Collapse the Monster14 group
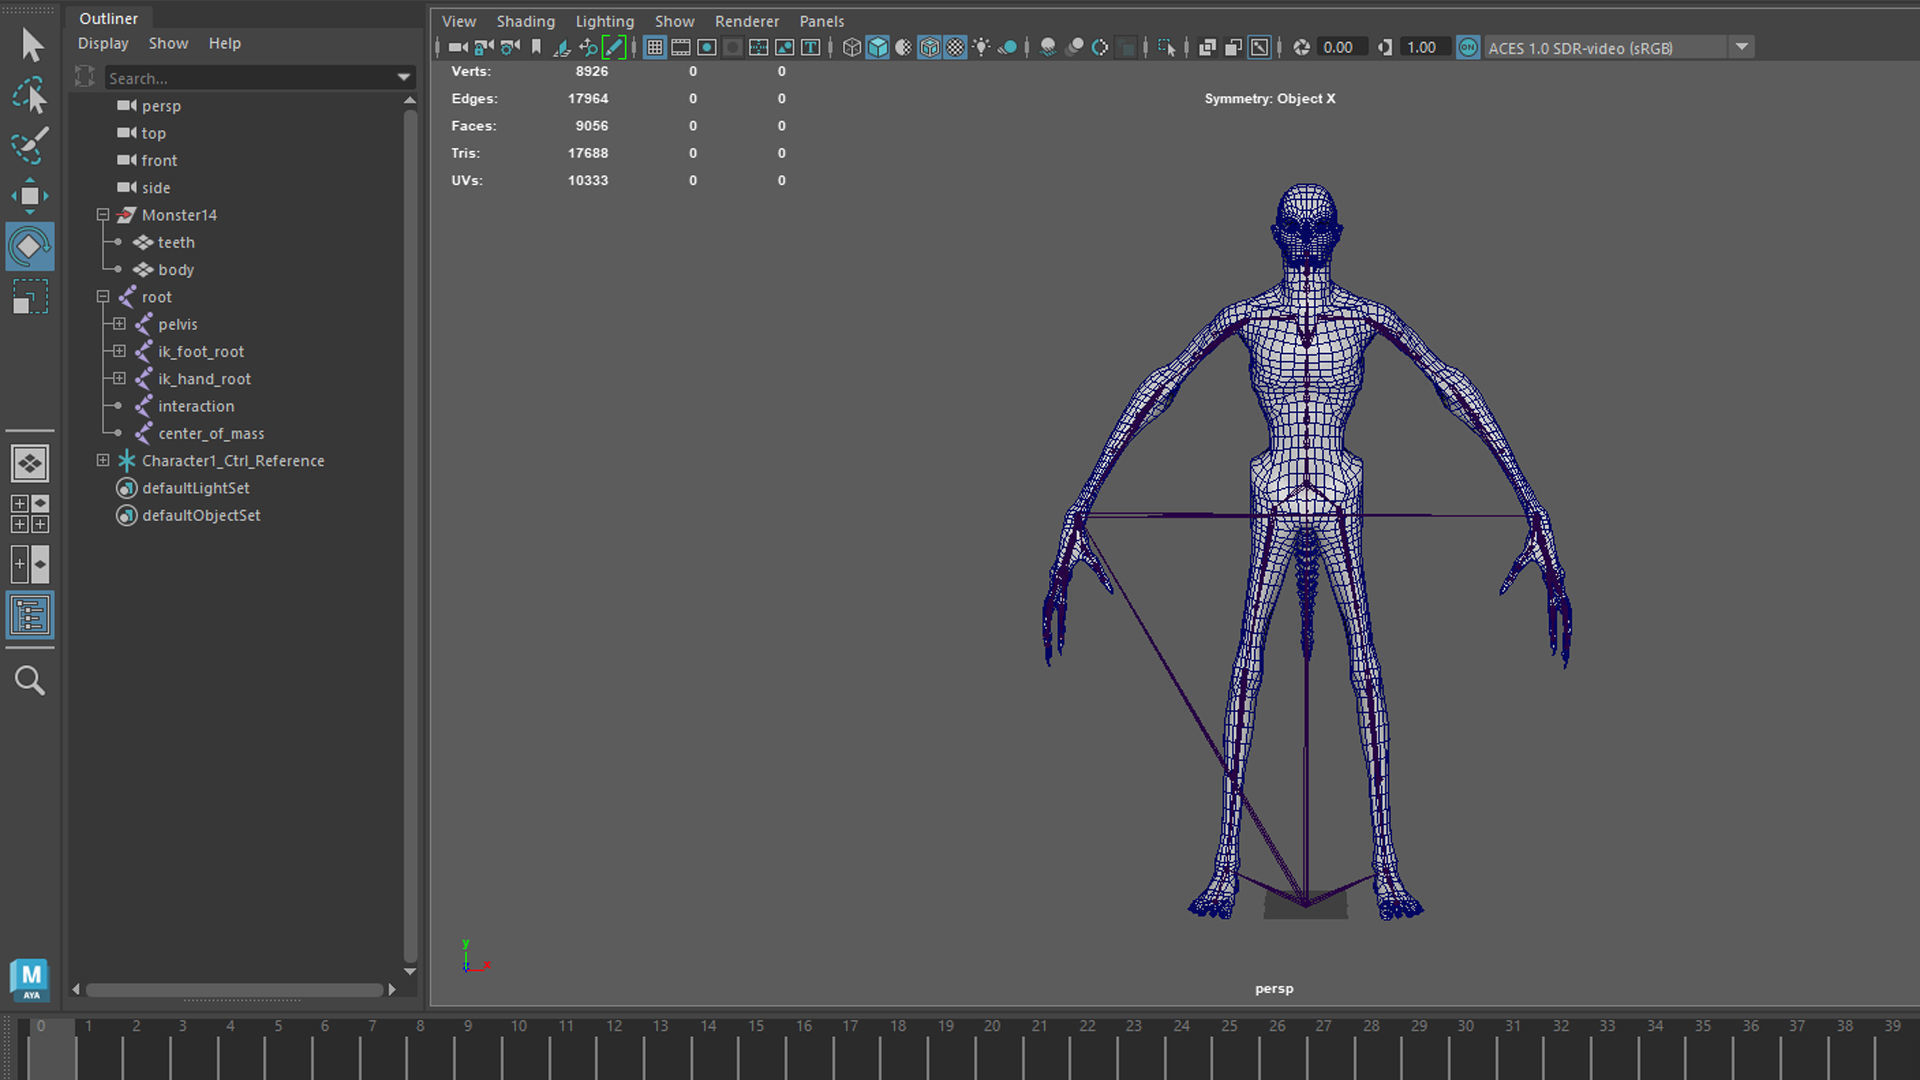The width and height of the screenshot is (1920, 1080). 103,215
